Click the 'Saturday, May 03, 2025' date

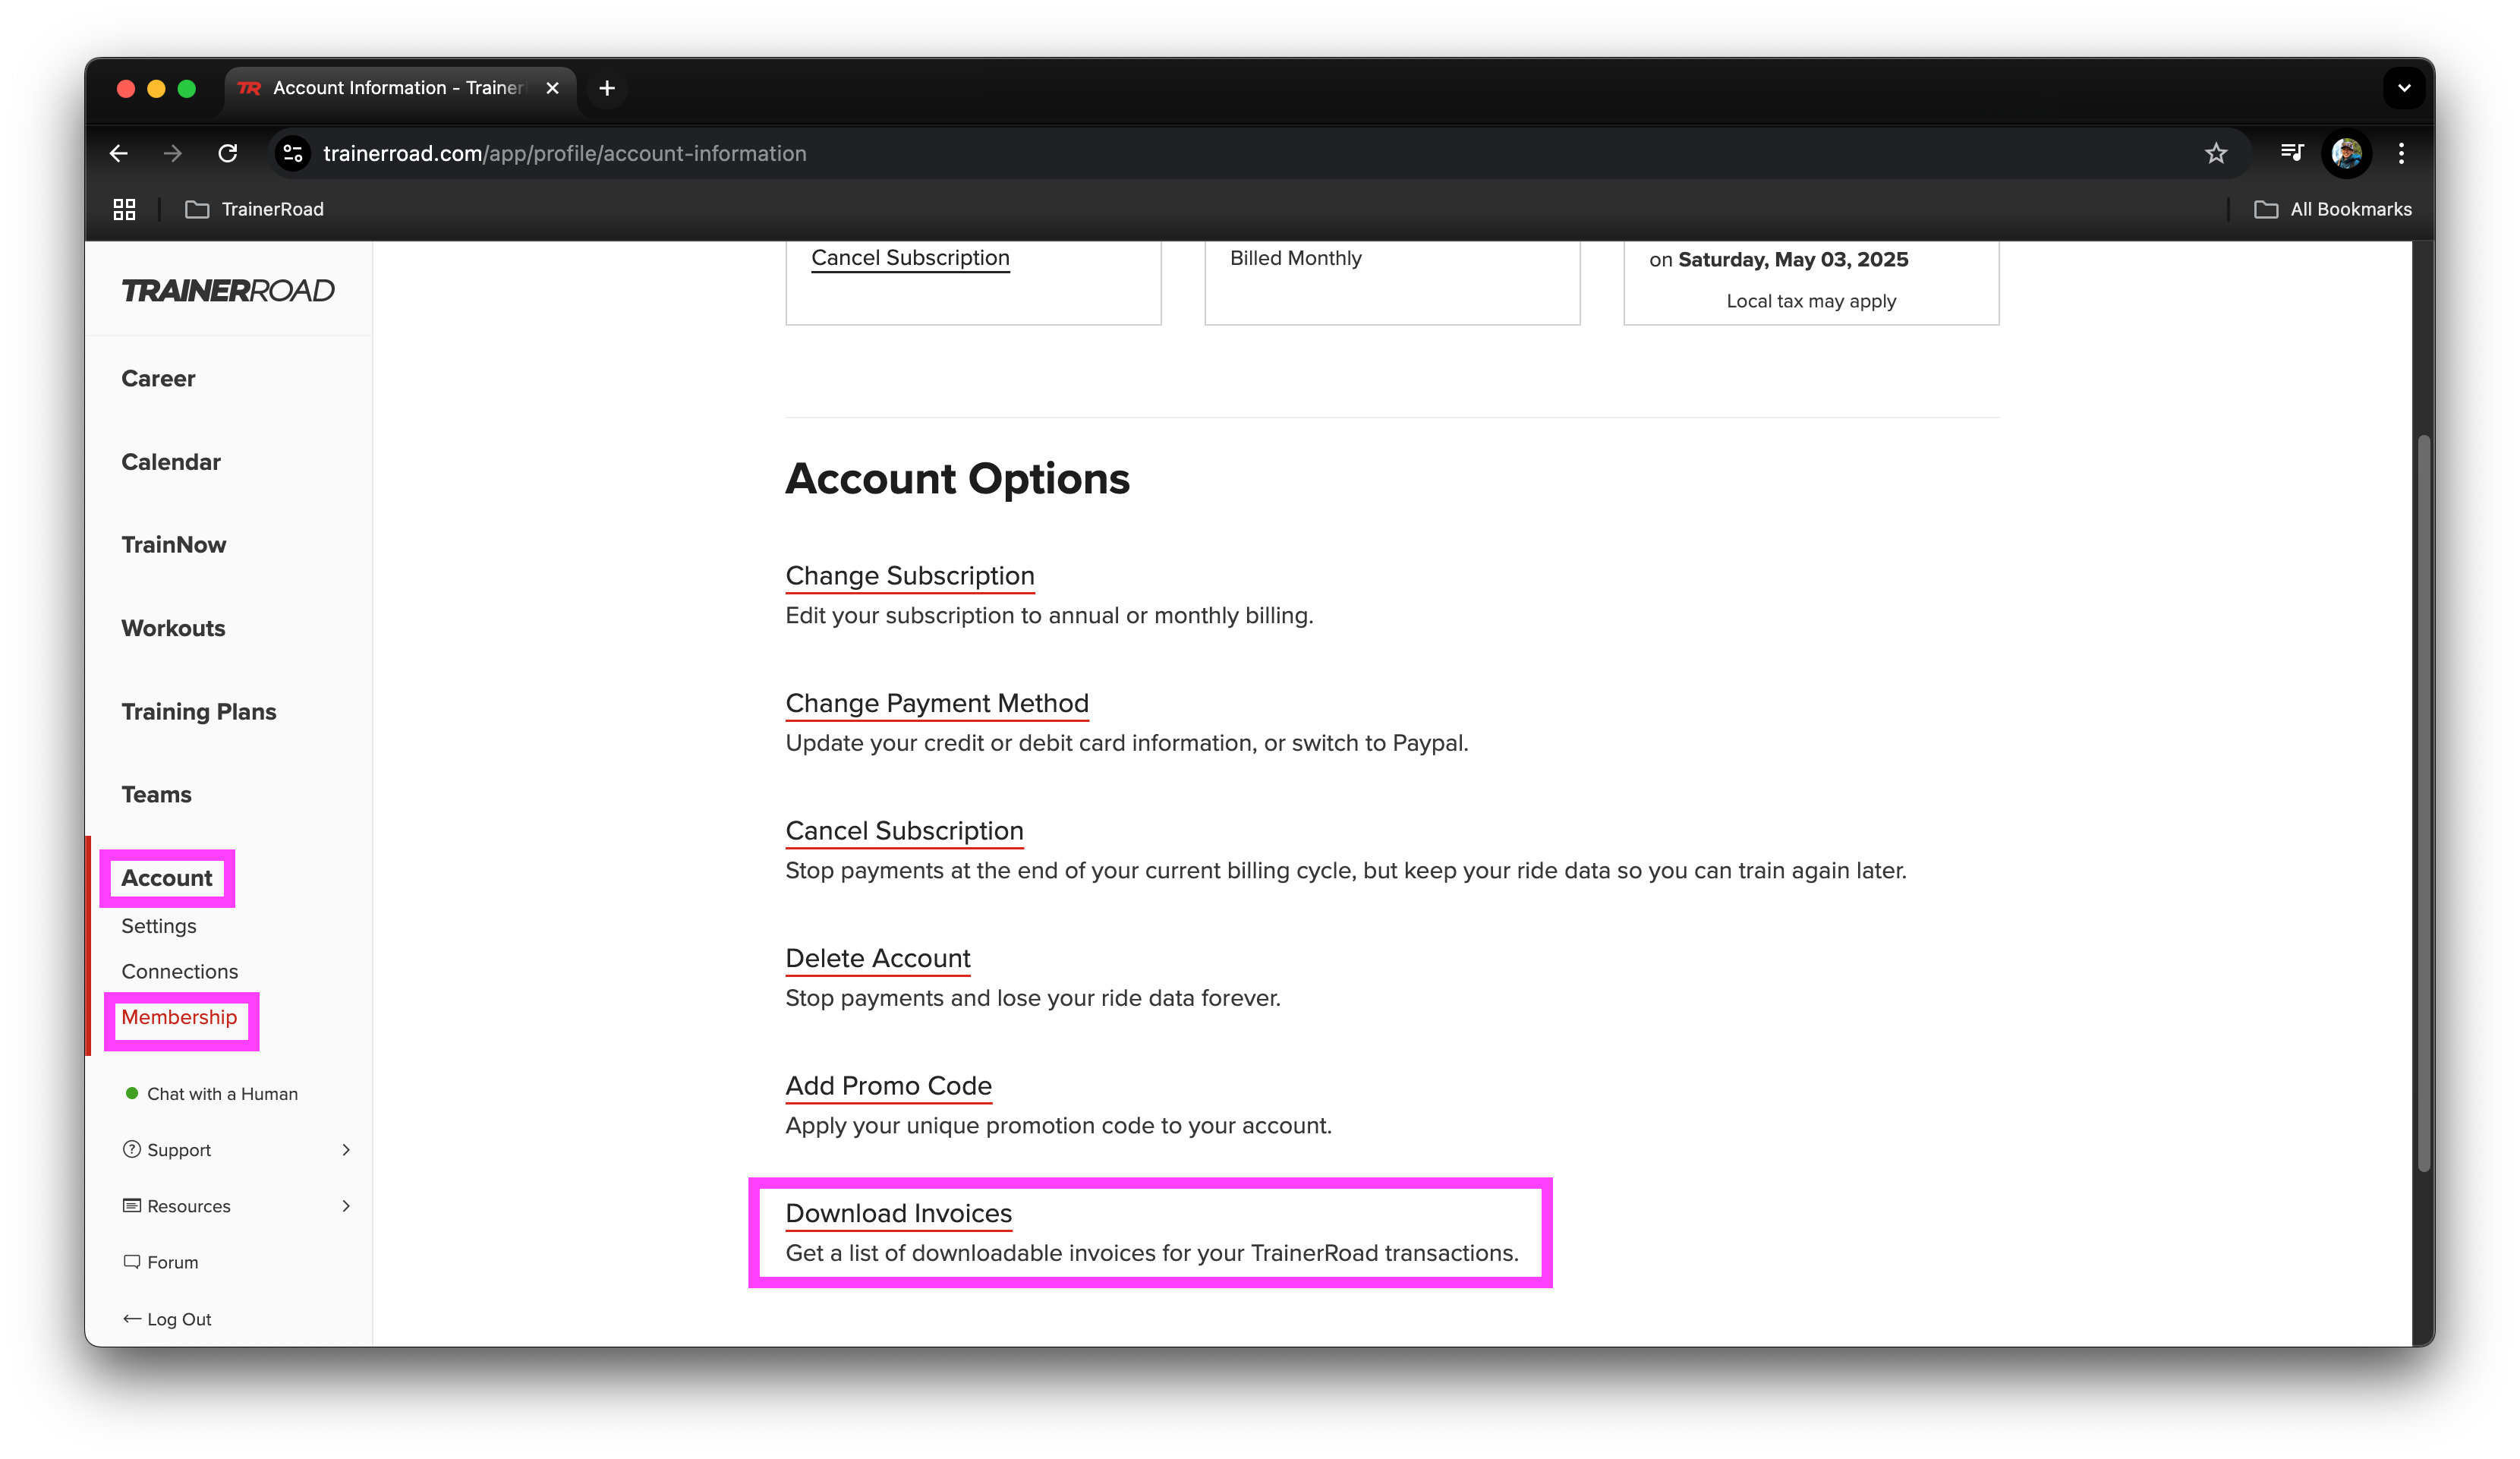pyautogui.click(x=1793, y=260)
